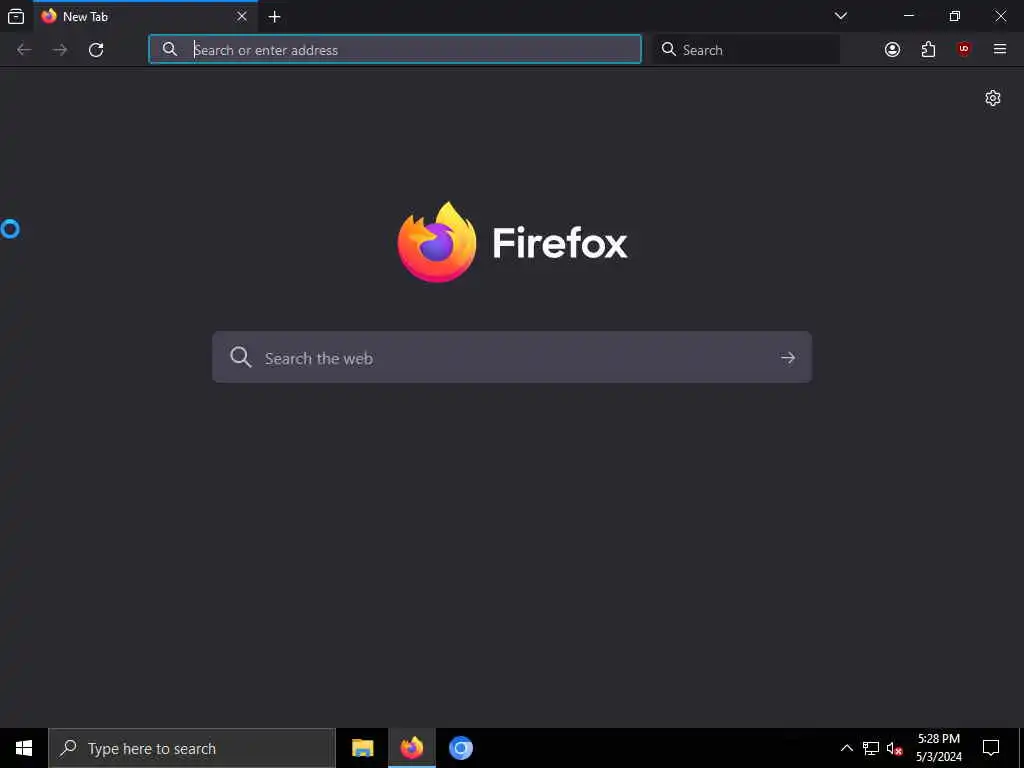Click the Firefox logo on the new tab page

point(512,242)
